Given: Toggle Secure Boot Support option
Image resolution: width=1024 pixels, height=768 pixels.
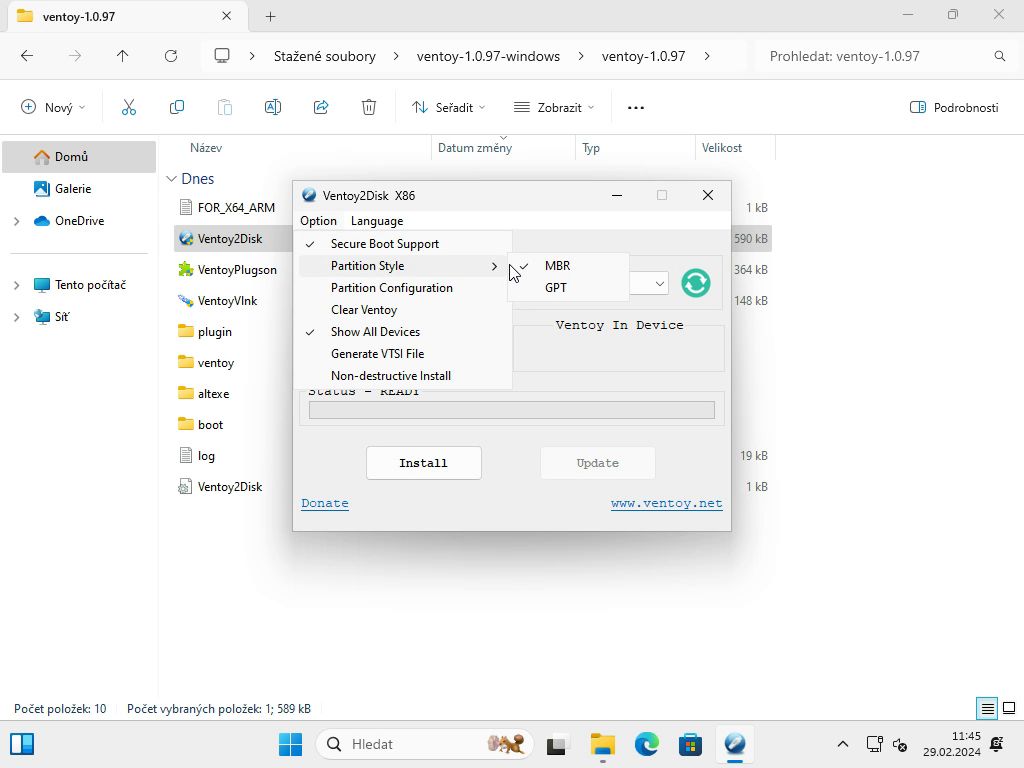Looking at the screenshot, I should coord(384,244).
